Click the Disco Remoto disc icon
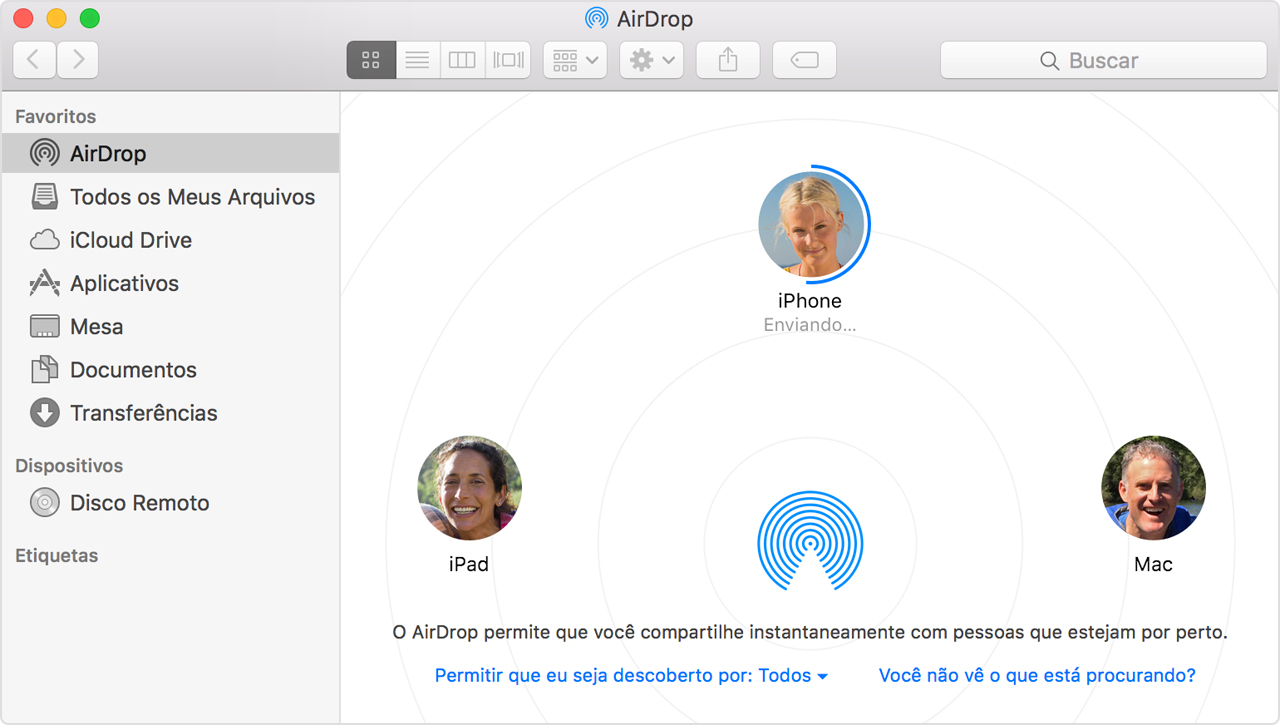1280x726 pixels. pyautogui.click(x=44, y=502)
